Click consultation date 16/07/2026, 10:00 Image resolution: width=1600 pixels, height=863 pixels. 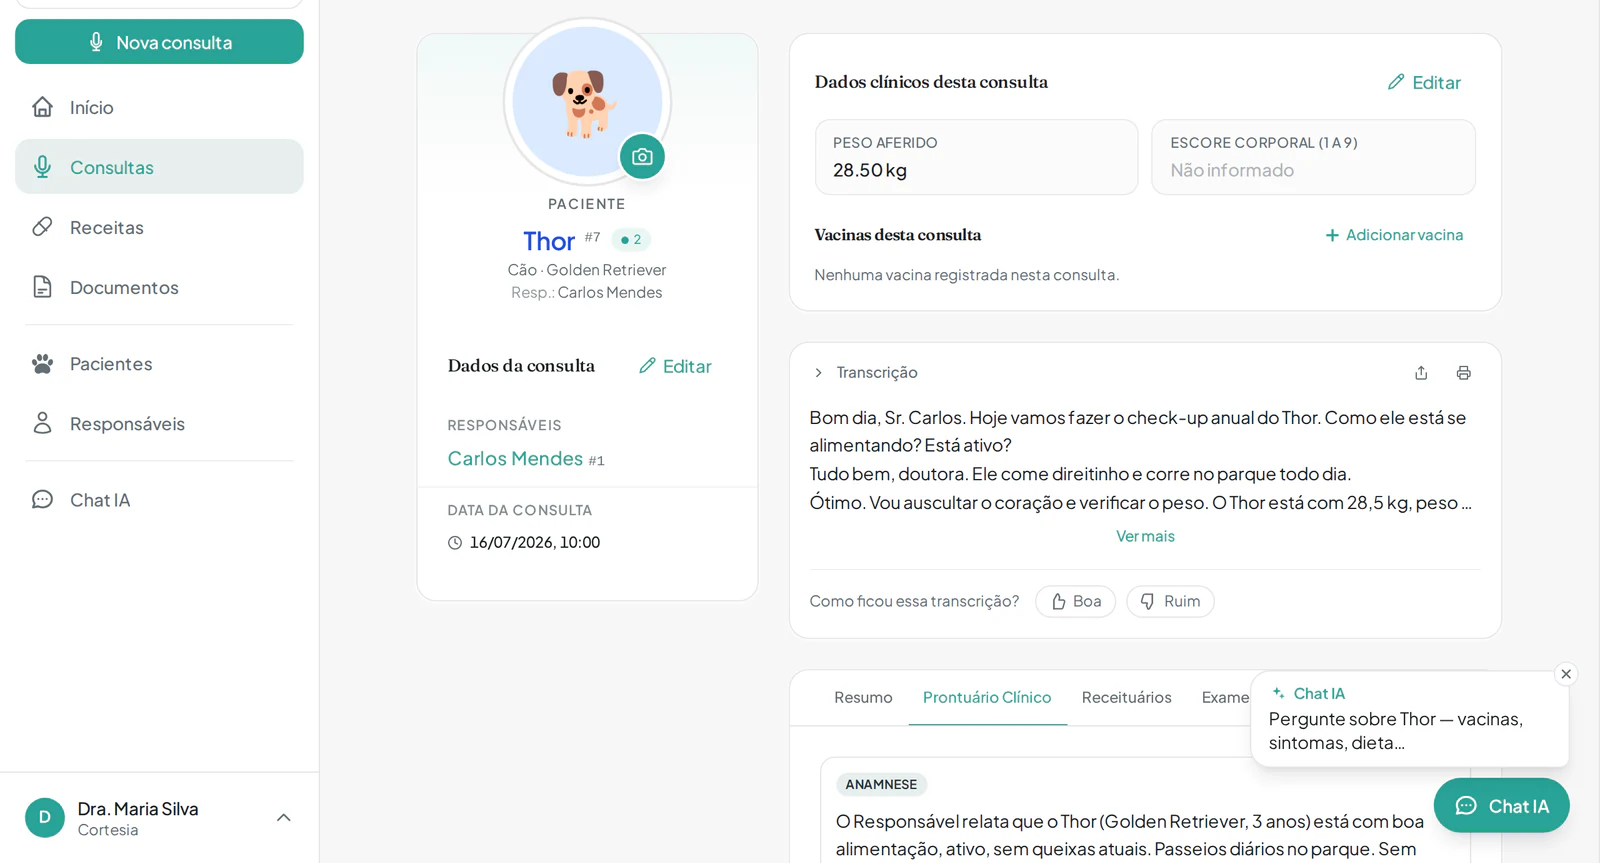pyautogui.click(x=535, y=542)
